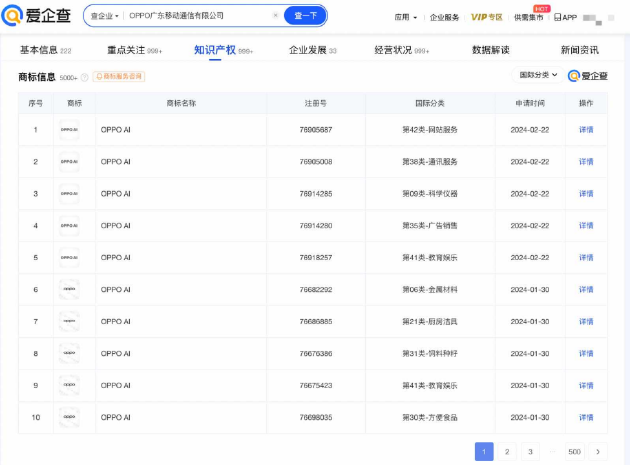This screenshot has height=465, width=630.
Task: Click the 商标服务咨询 badge button
Action: click(x=119, y=76)
